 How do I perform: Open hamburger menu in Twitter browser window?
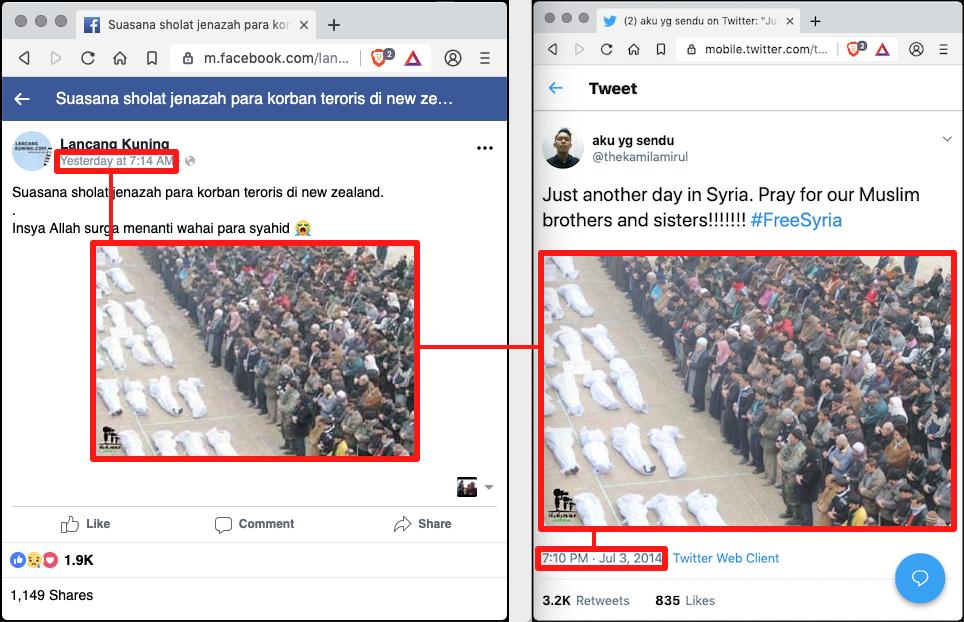944,49
